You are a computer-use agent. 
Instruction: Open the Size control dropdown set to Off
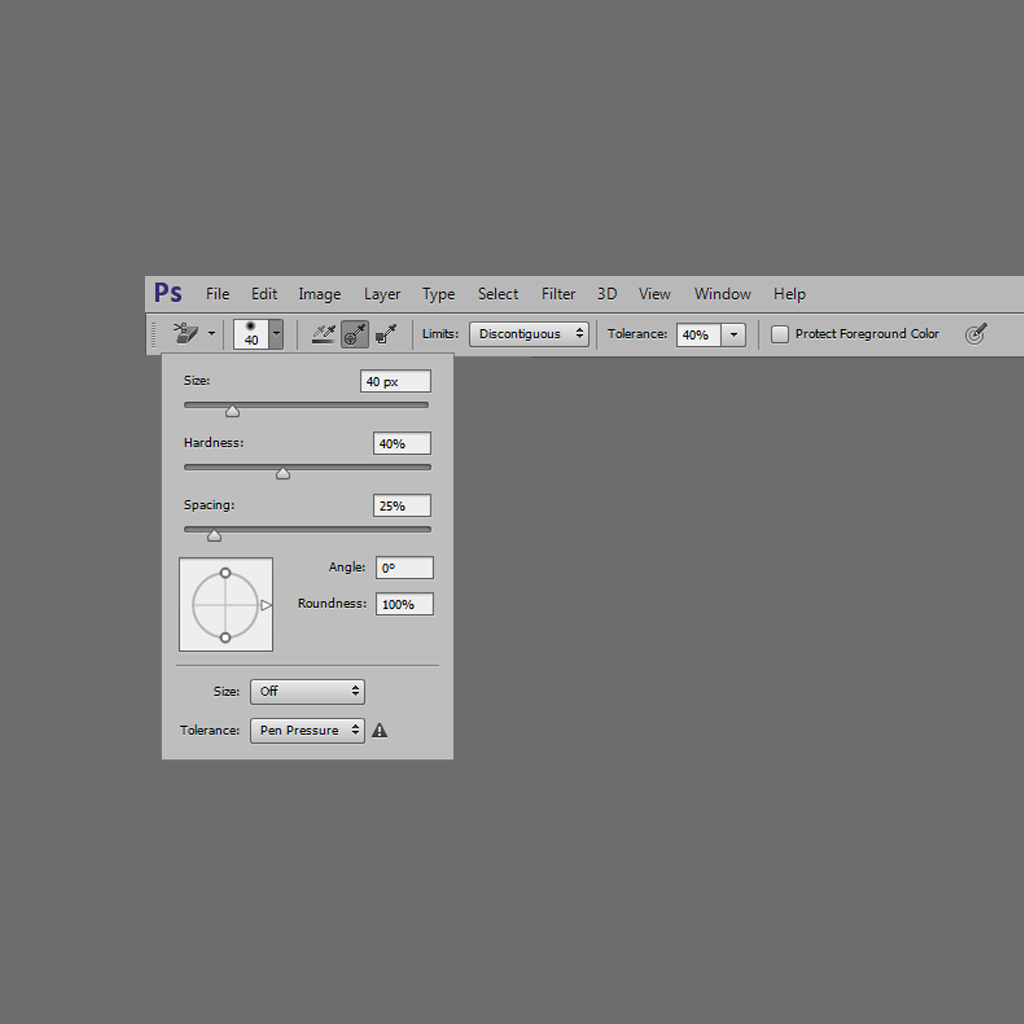click(x=307, y=691)
